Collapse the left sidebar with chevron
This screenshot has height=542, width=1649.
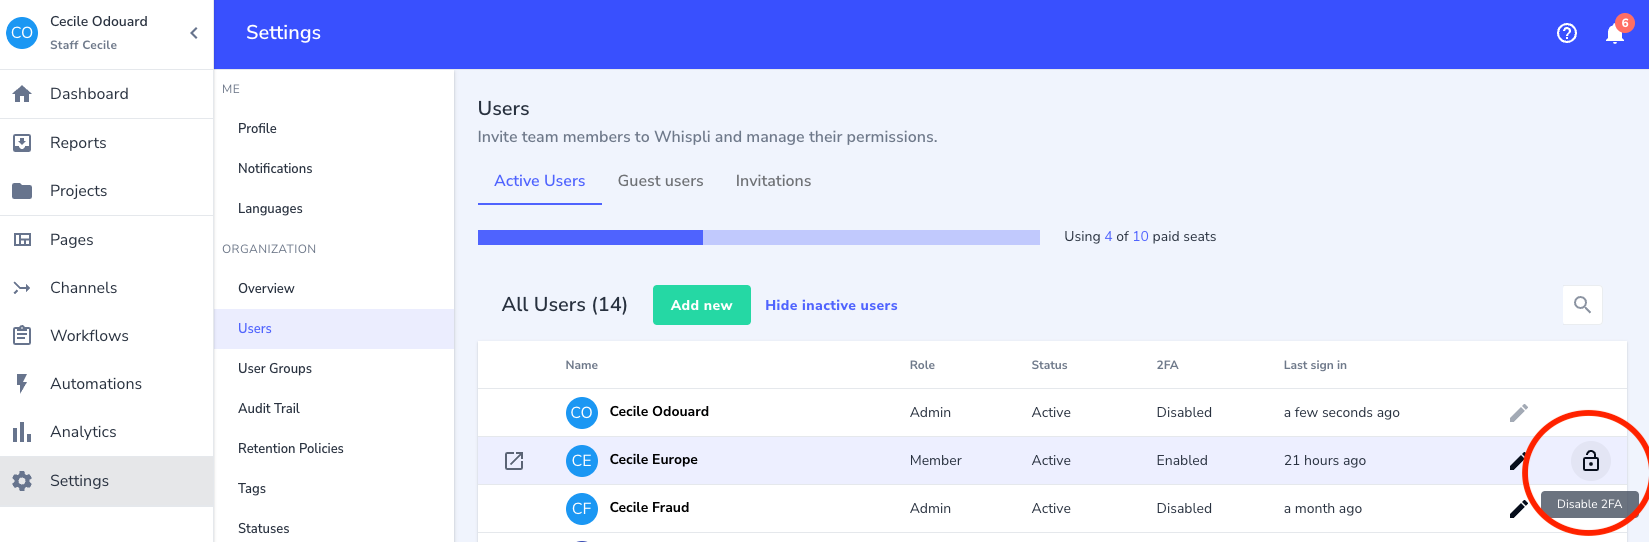point(194,33)
